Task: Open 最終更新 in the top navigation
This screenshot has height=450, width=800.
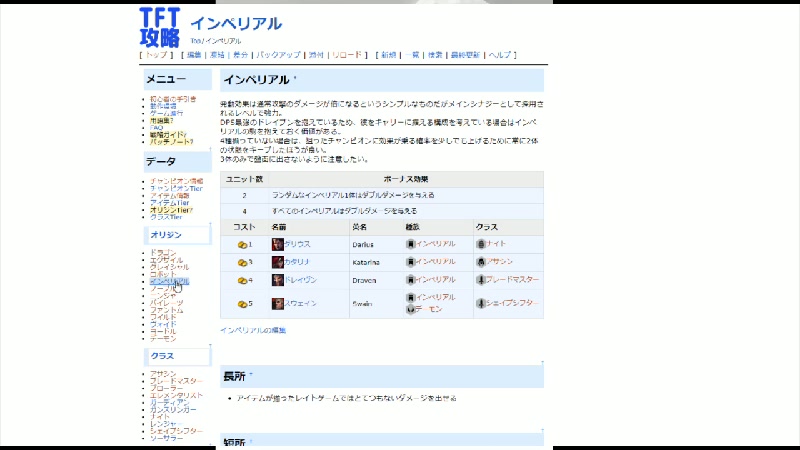Action: tap(465, 55)
